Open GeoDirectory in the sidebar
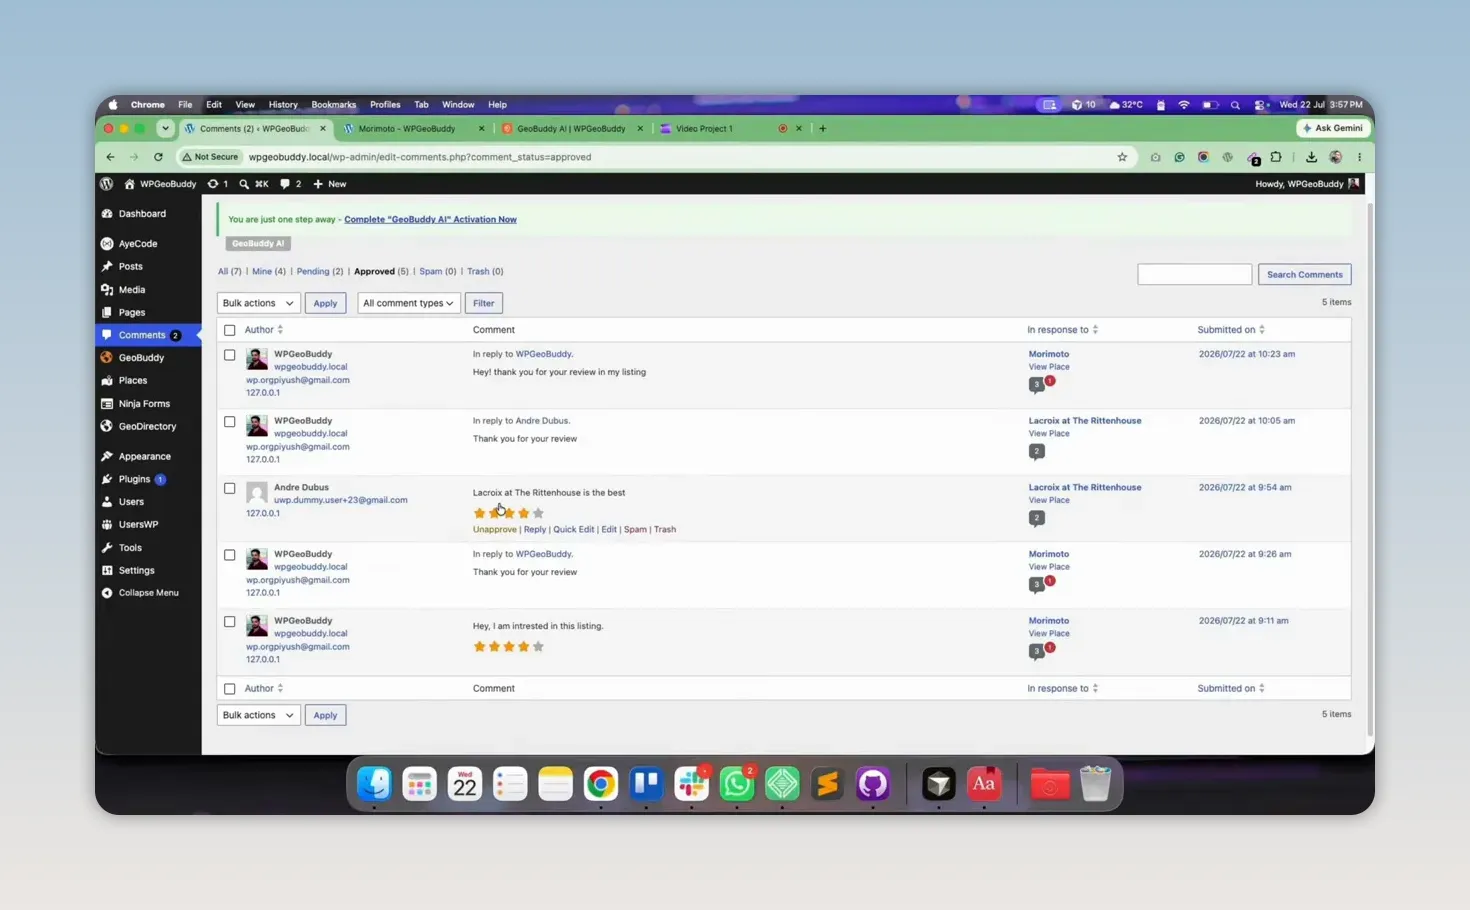Image resolution: width=1470 pixels, height=910 pixels. [x=147, y=427]
